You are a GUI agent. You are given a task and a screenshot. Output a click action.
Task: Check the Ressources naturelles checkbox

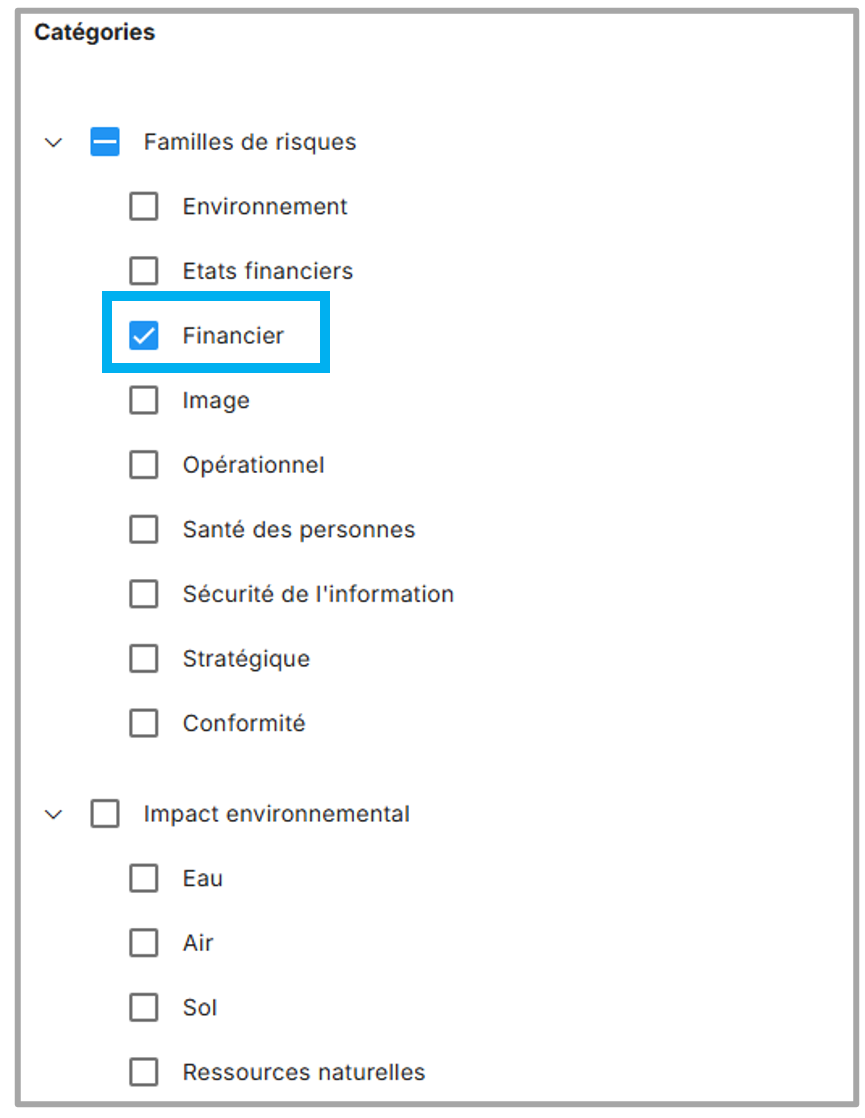144,1073
